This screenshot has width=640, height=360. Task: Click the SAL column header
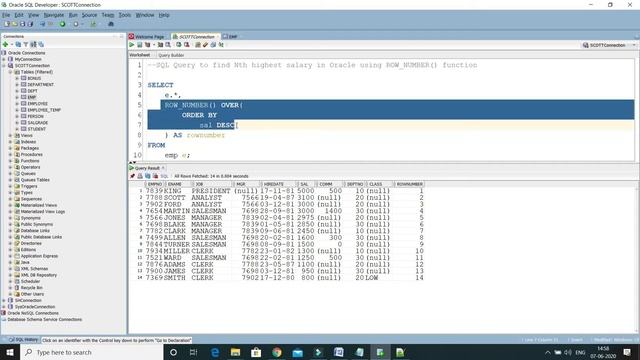pos(304,184)
